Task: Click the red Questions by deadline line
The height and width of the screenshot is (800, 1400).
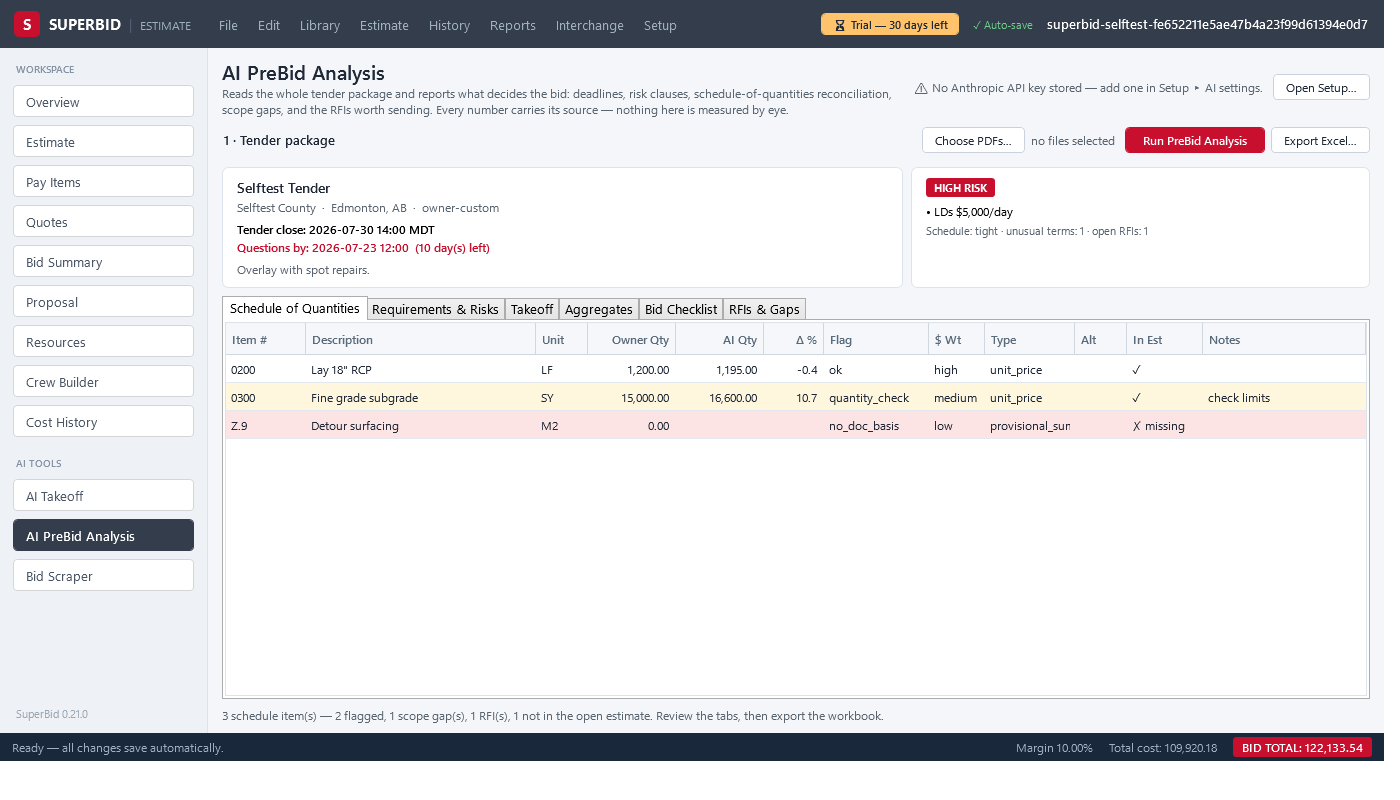Action: click(x=363, y=248)
